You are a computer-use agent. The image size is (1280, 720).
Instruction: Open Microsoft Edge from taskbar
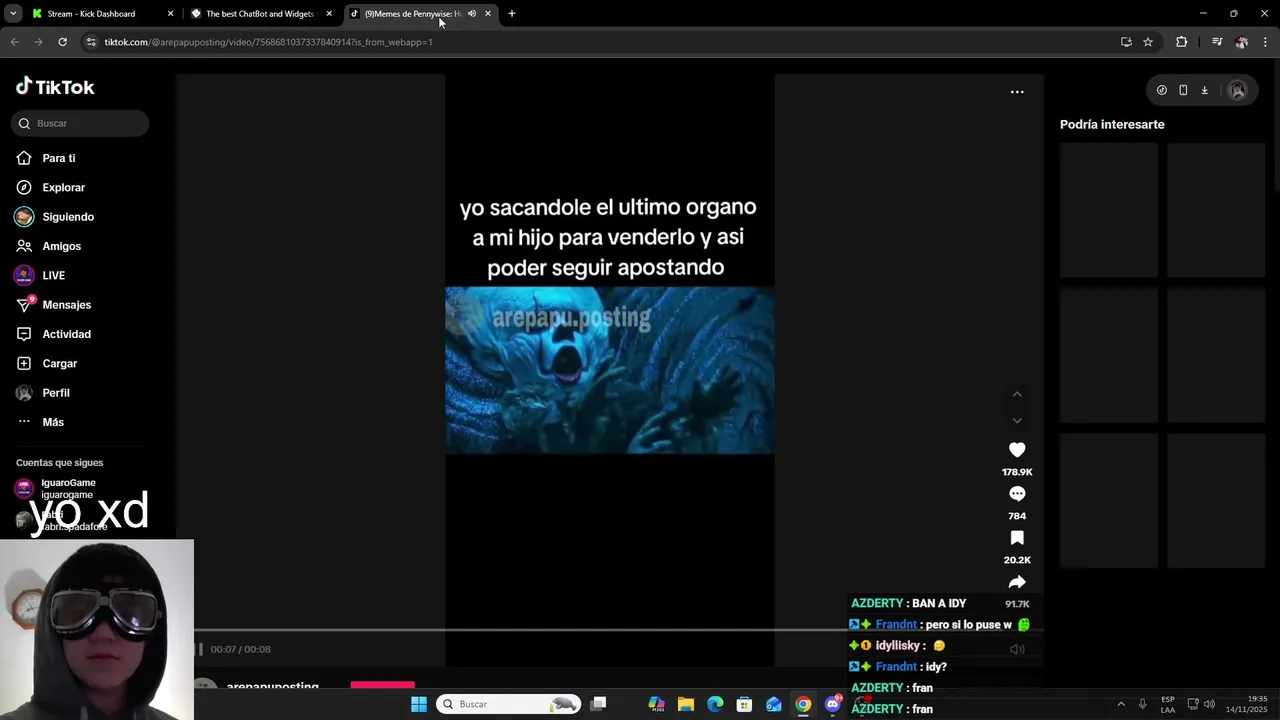coord(715,704)
